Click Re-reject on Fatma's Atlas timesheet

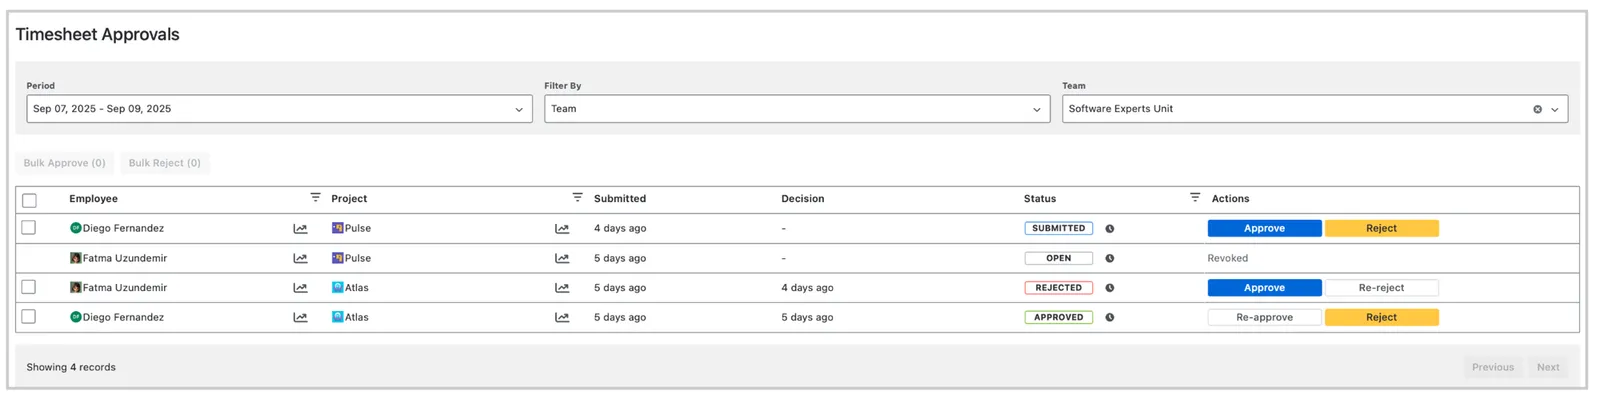(x=1381, y=288)
